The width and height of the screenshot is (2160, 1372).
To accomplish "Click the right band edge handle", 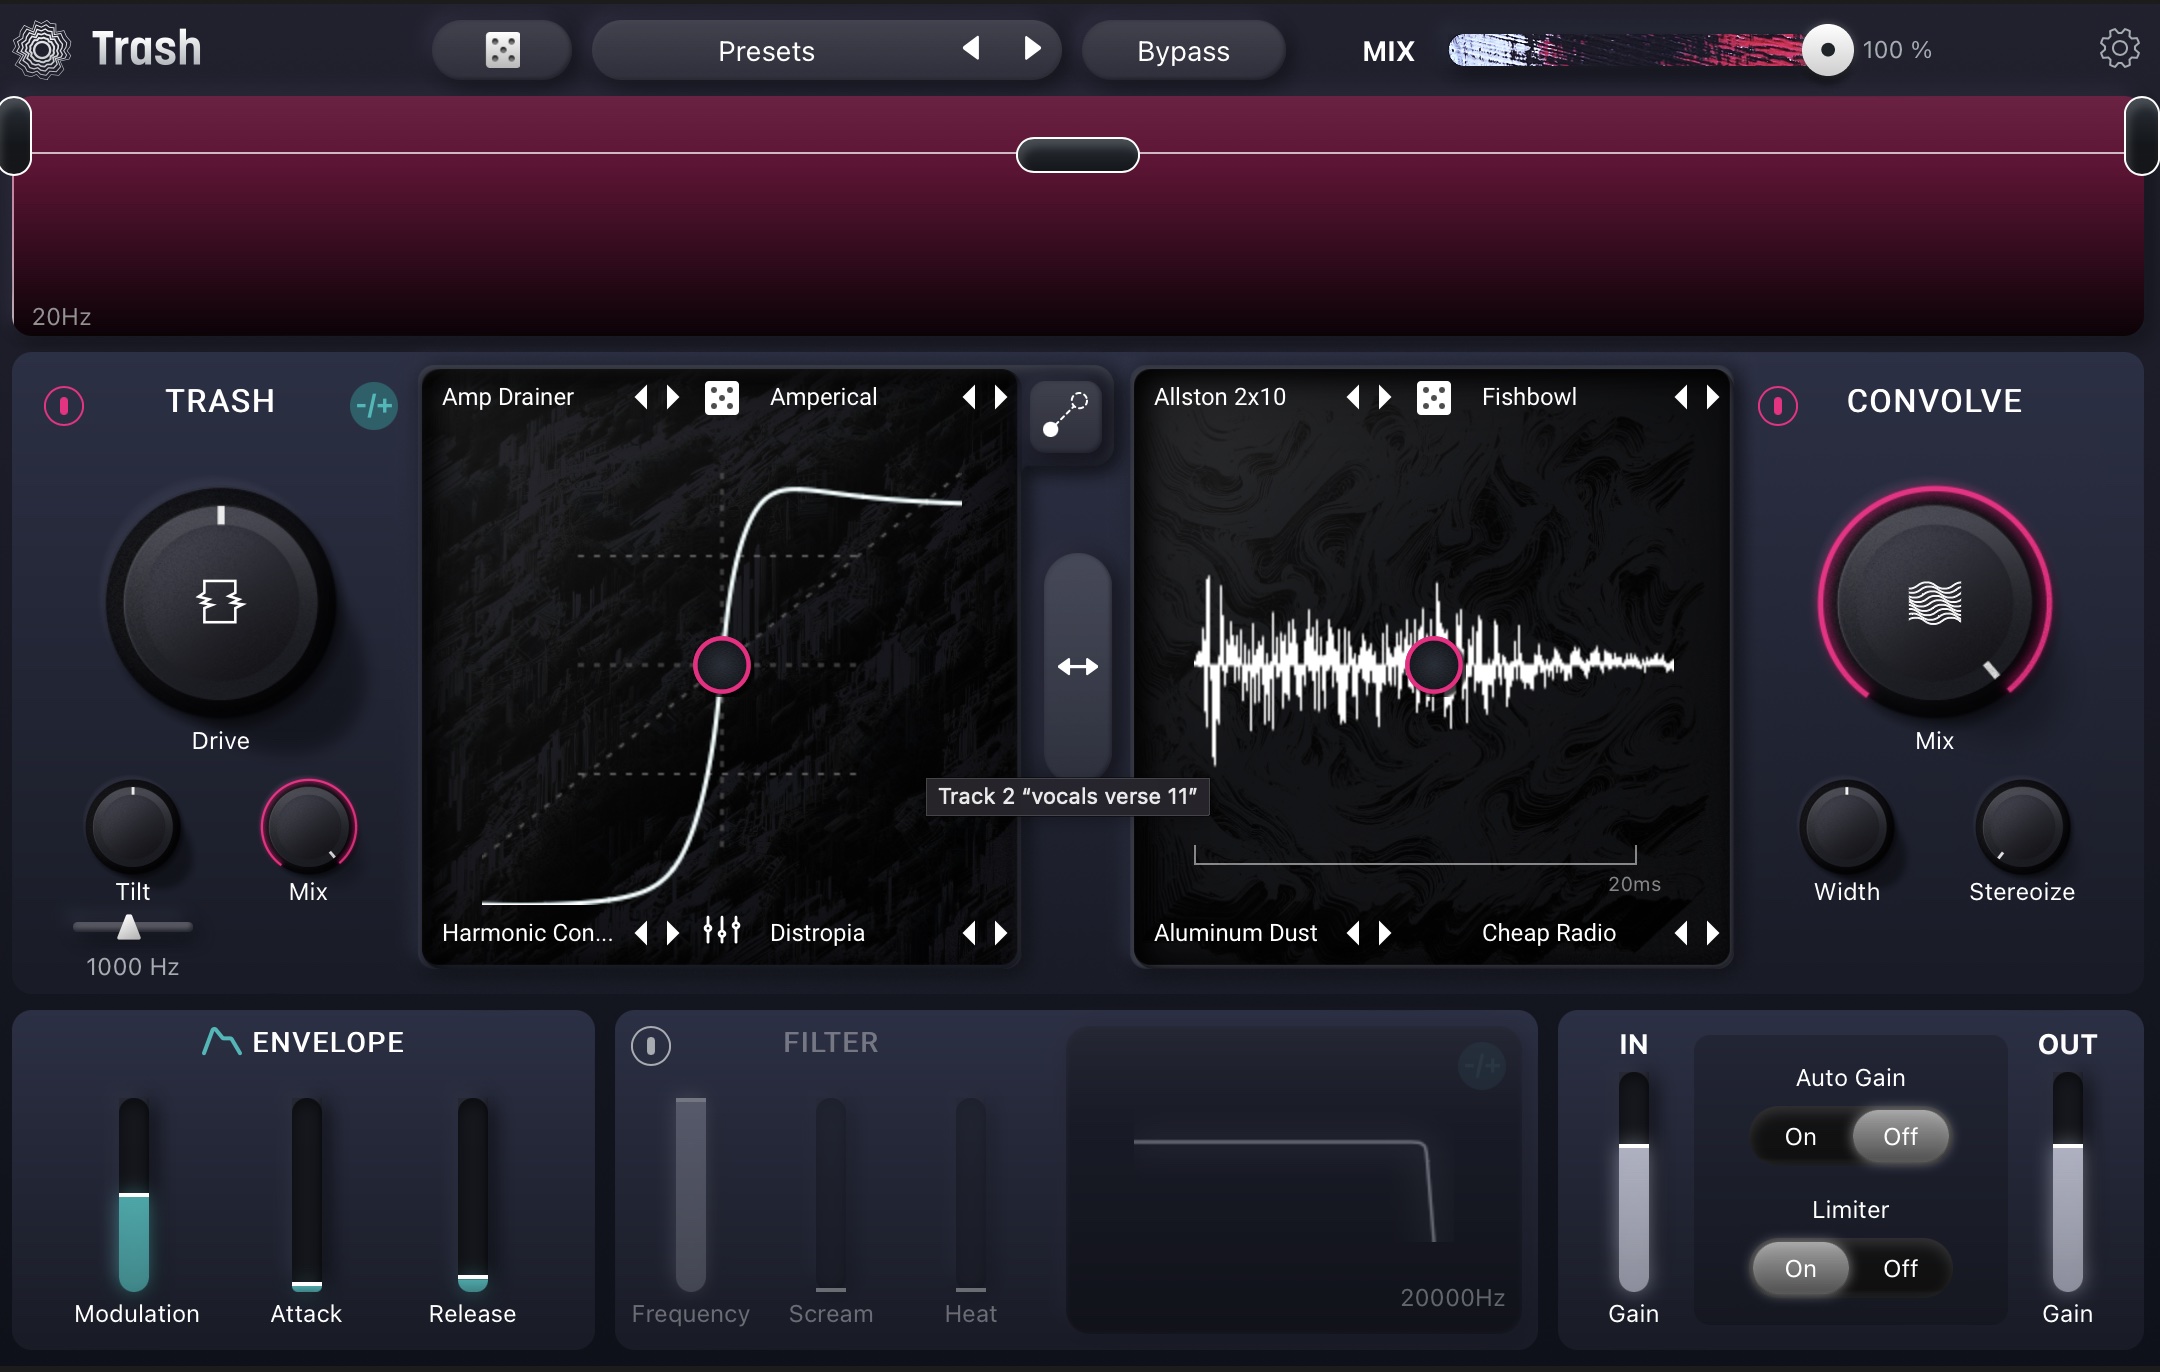I will [x=2141, y=136].
